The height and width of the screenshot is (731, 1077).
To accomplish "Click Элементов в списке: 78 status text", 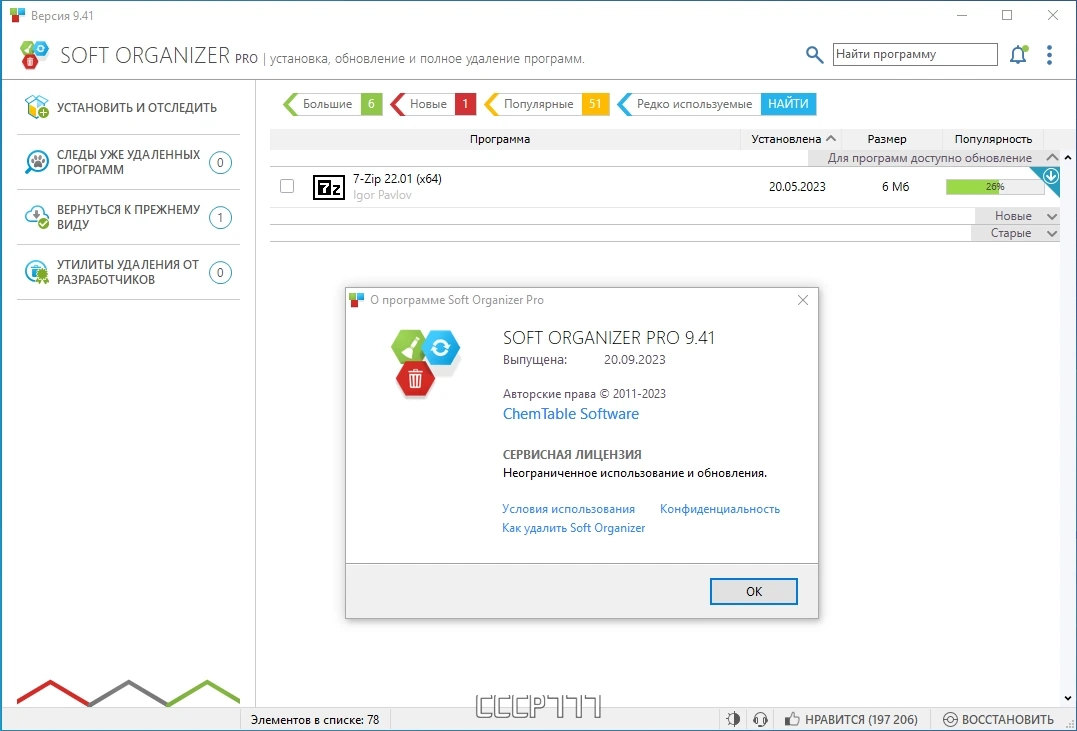I will point(315,720).
